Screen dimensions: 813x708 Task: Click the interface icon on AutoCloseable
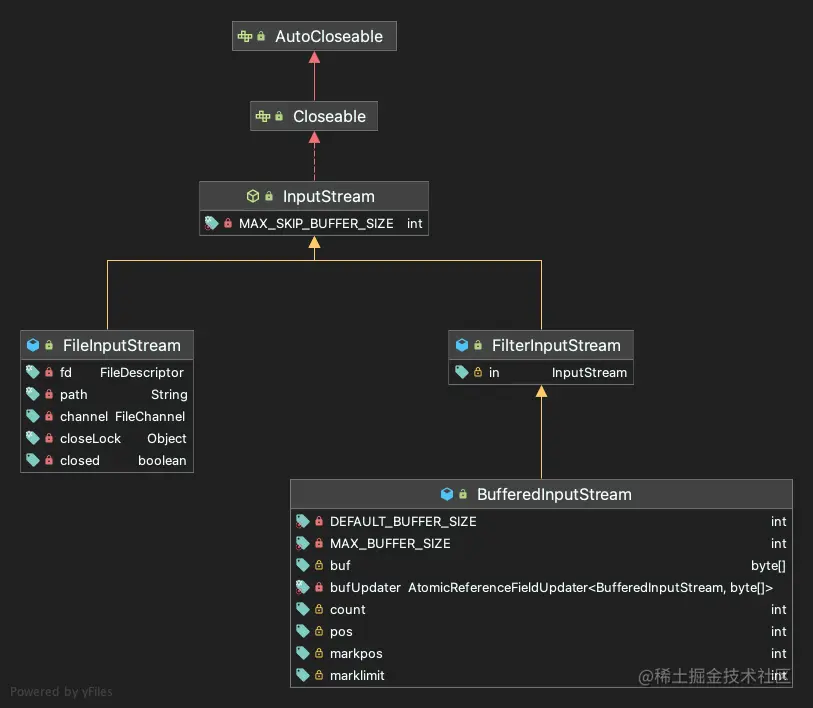point(245,36)
